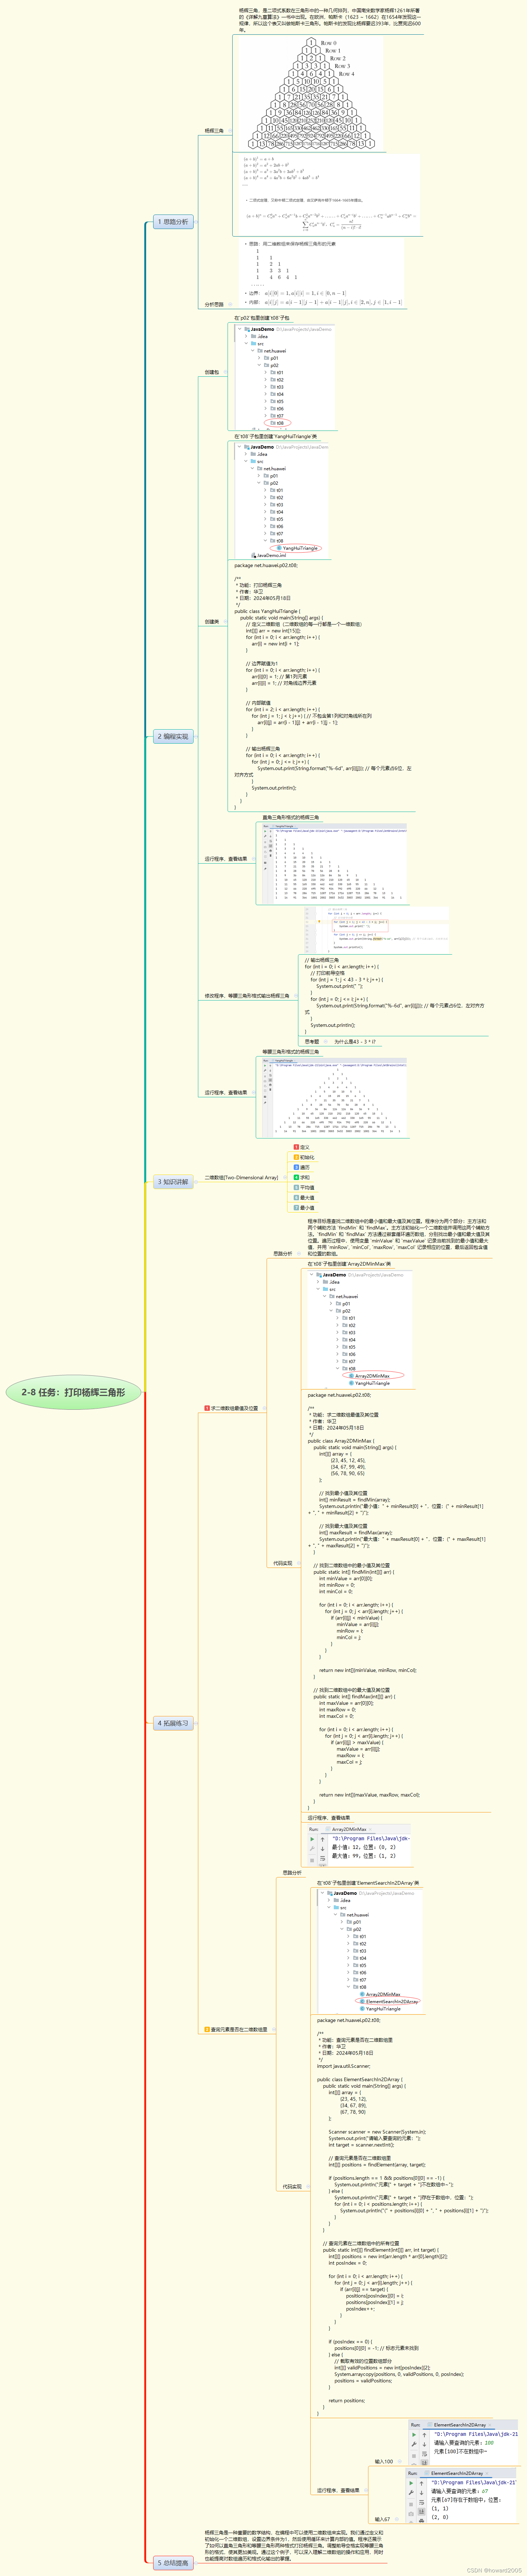Click the number 2 marker beside 初始化
527x2576 pixels.
tap(296, 1157)
